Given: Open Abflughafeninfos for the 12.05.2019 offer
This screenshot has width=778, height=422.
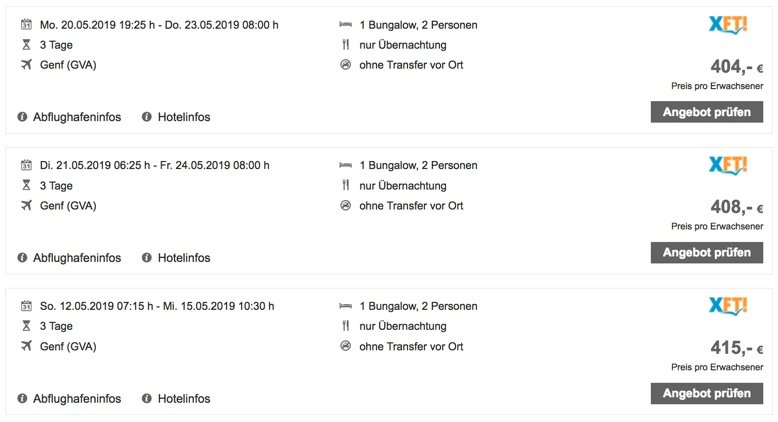Looking at the screenshot, I should (76, 398).
